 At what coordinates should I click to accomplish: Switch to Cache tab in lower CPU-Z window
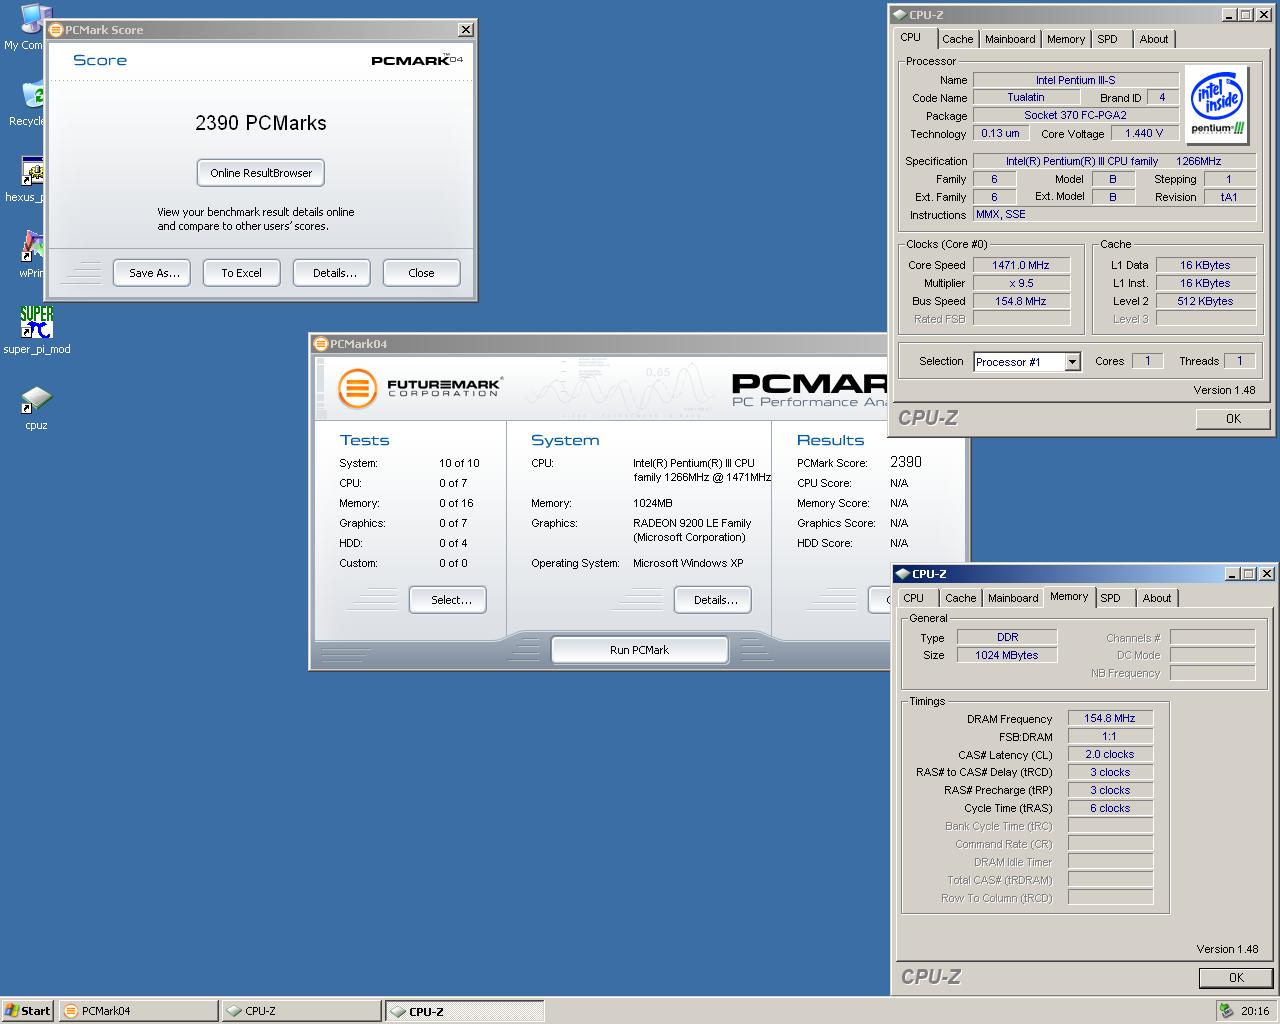click(960, 598)
